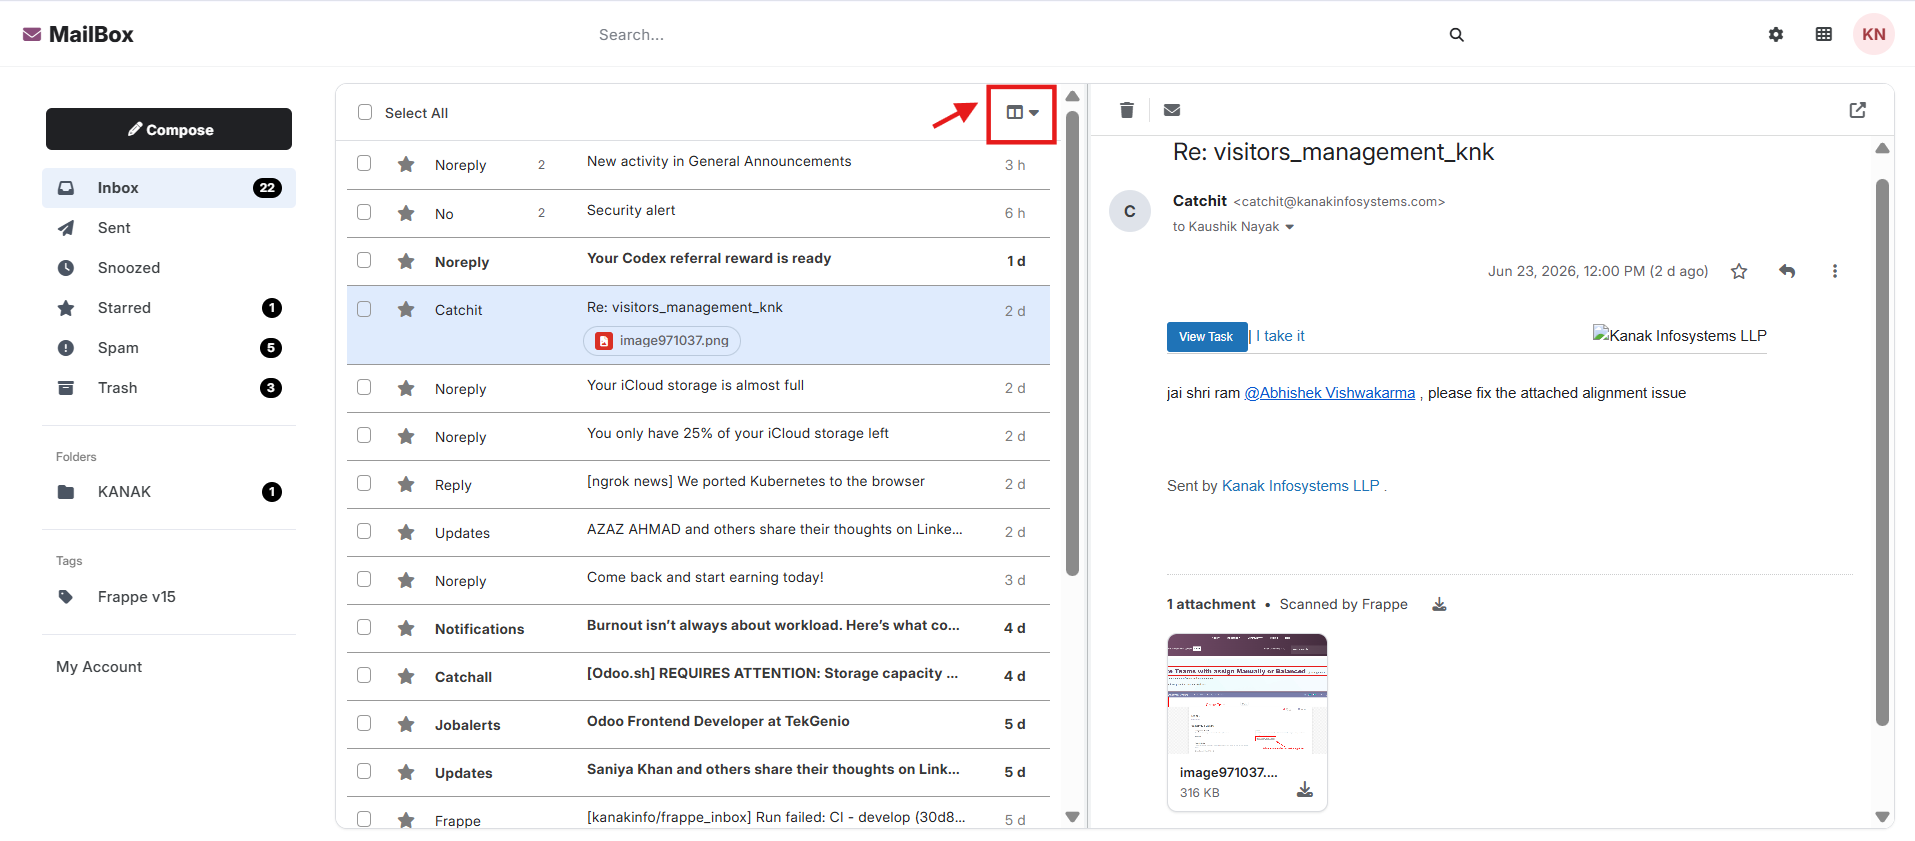This screenshot has height=841, width=1915.
Task: Open the three-dot more options menu
Action: coord(1834,271)
